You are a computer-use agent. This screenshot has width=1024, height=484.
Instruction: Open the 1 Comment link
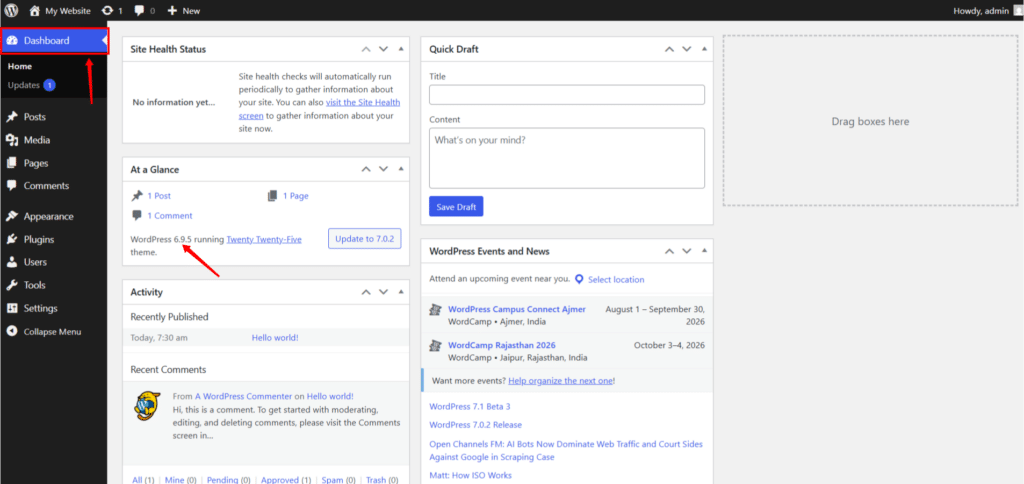click(x=170, y=216)
